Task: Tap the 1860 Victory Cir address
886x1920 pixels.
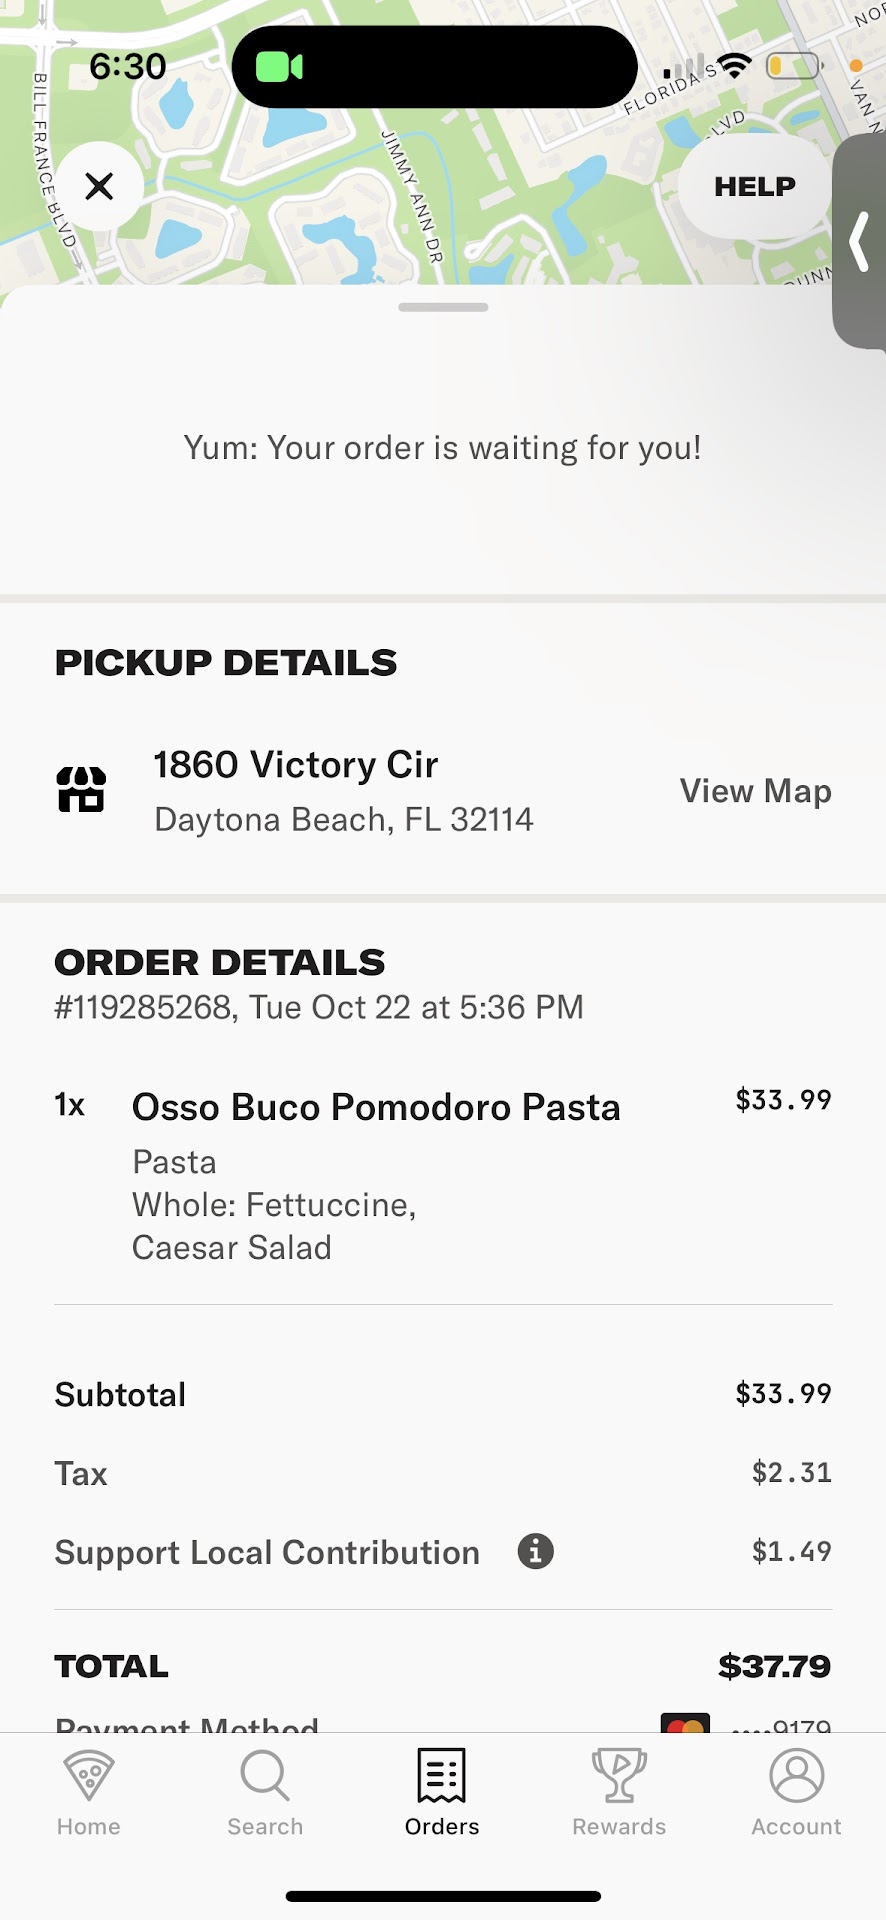Action: (296, 765)
